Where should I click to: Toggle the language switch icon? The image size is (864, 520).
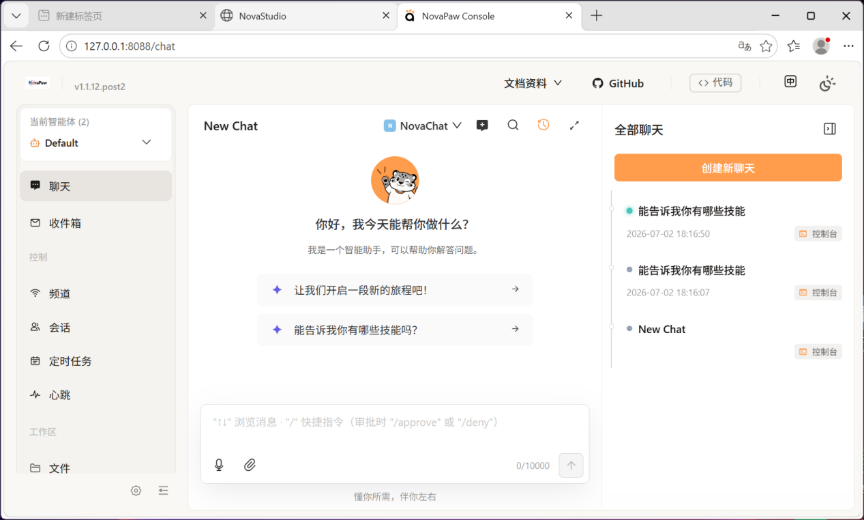tap(791, 82)
